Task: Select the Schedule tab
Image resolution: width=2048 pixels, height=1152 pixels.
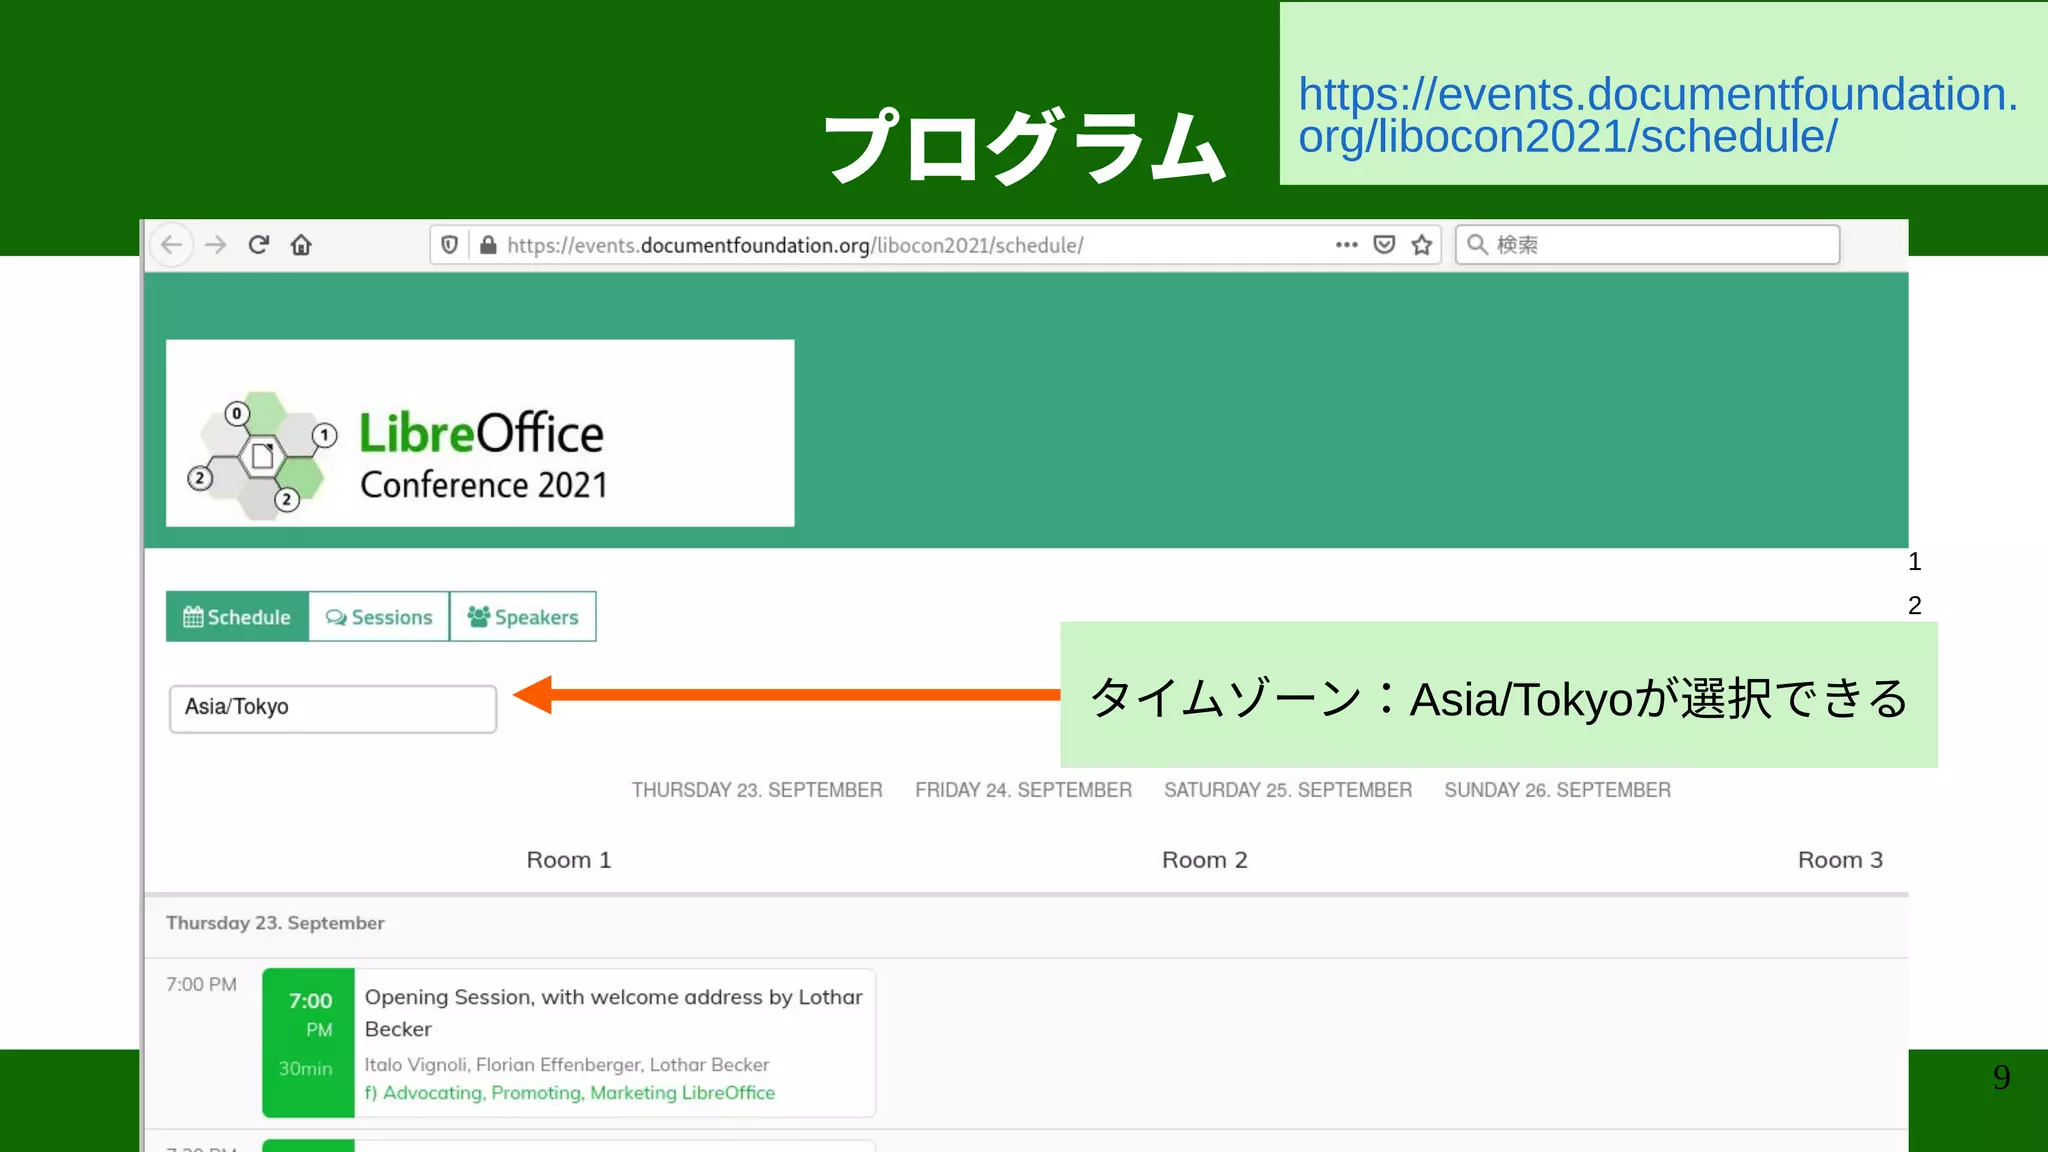Action: 237,617
